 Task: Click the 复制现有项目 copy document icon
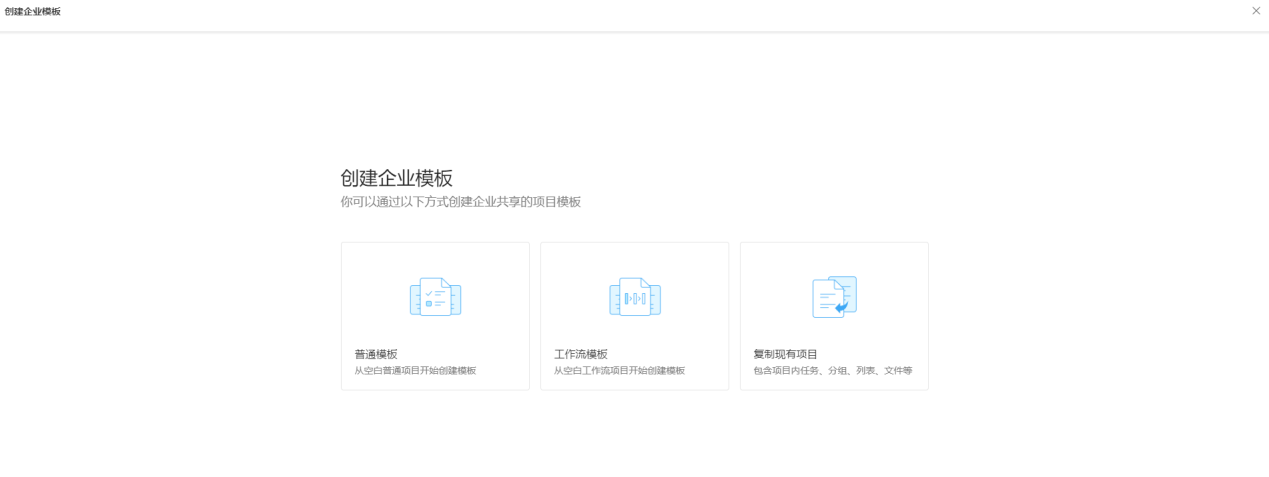[x=834, y=297]
